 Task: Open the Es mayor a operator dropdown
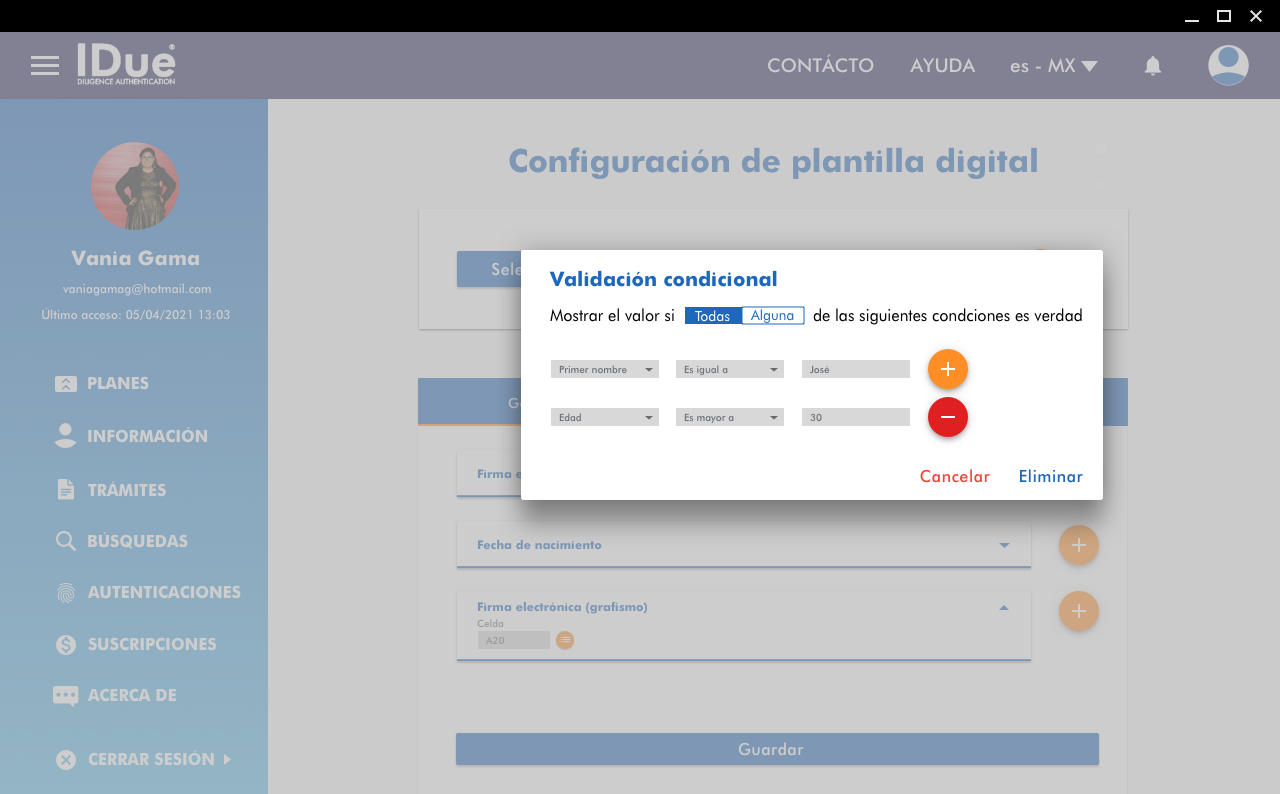pyautogui.click(x=729, y=417)
